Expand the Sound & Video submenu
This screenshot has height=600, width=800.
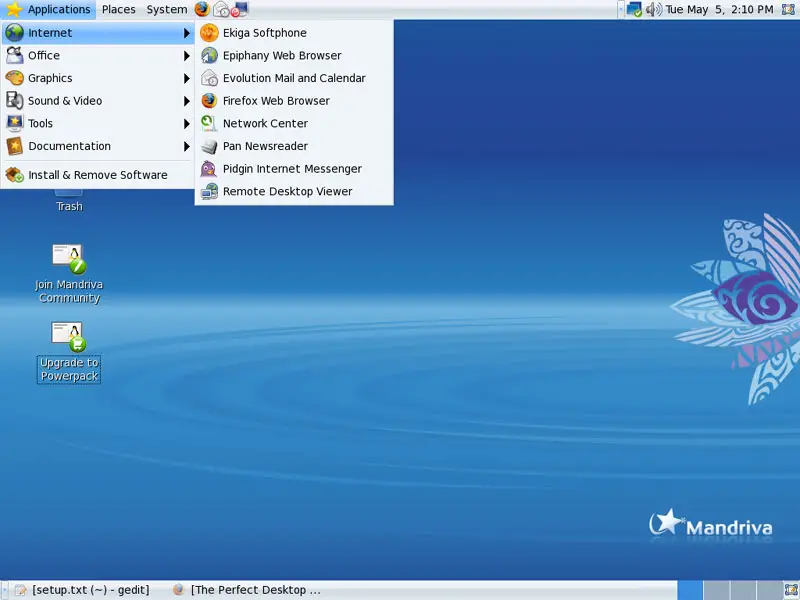97,101
